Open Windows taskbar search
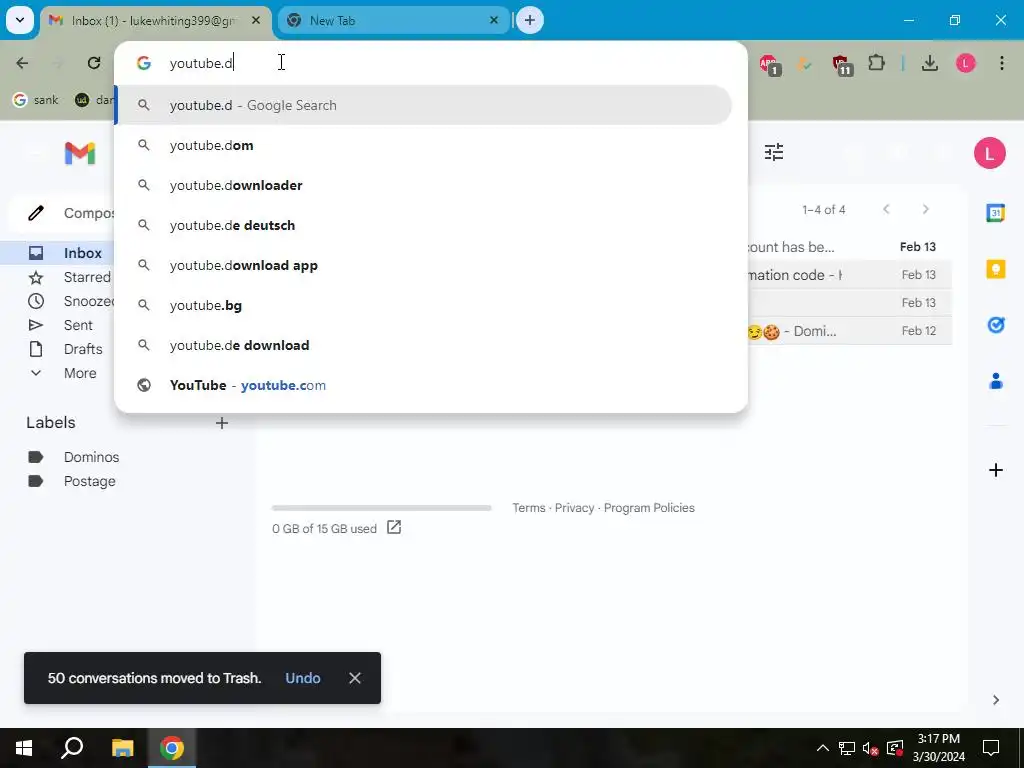Image resolution: width=1024 pixels, height=768 pixels. (72, 748)
